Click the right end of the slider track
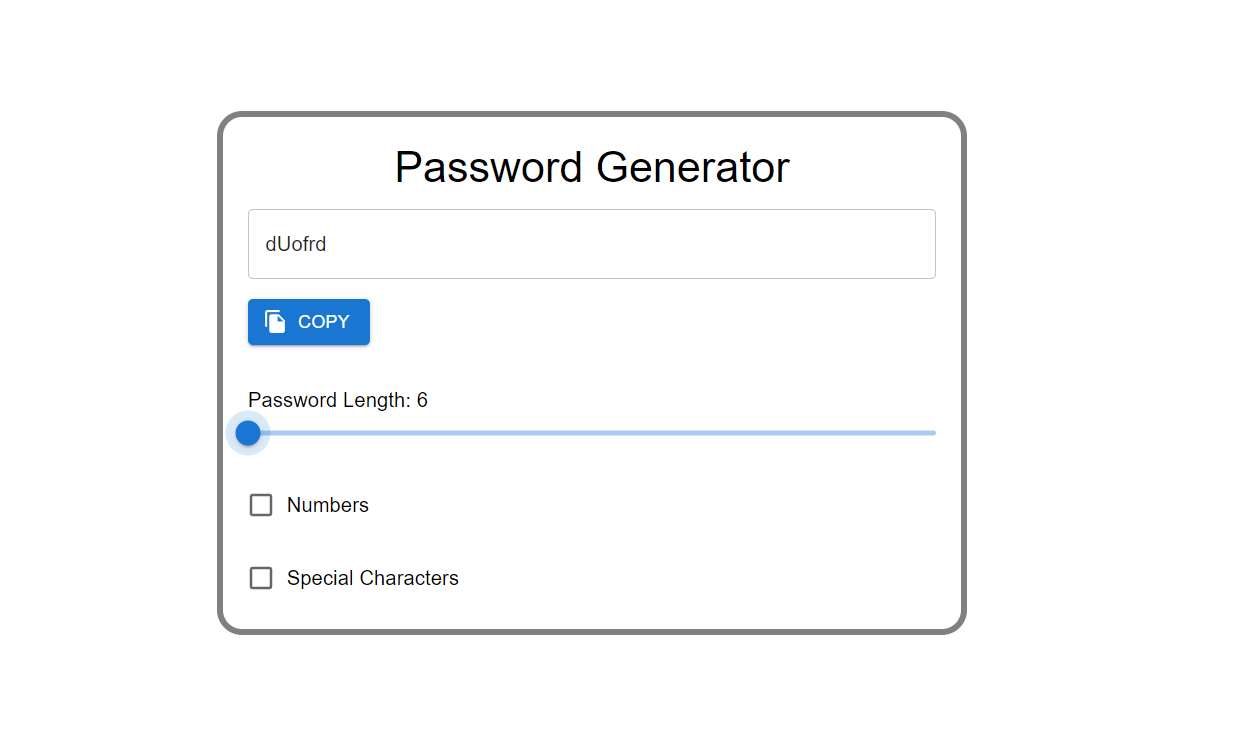Viewport: 1240px width, 742px height. pos(930,433)
